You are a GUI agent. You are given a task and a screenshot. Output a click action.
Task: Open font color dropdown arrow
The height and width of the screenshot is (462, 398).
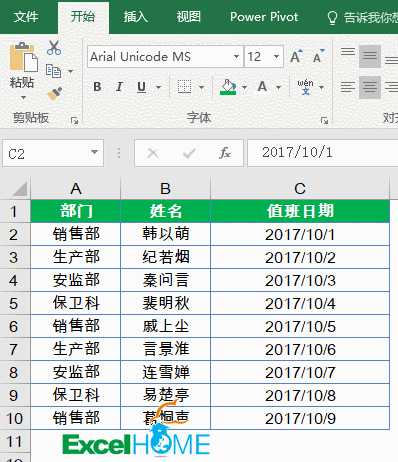(278, 87)
